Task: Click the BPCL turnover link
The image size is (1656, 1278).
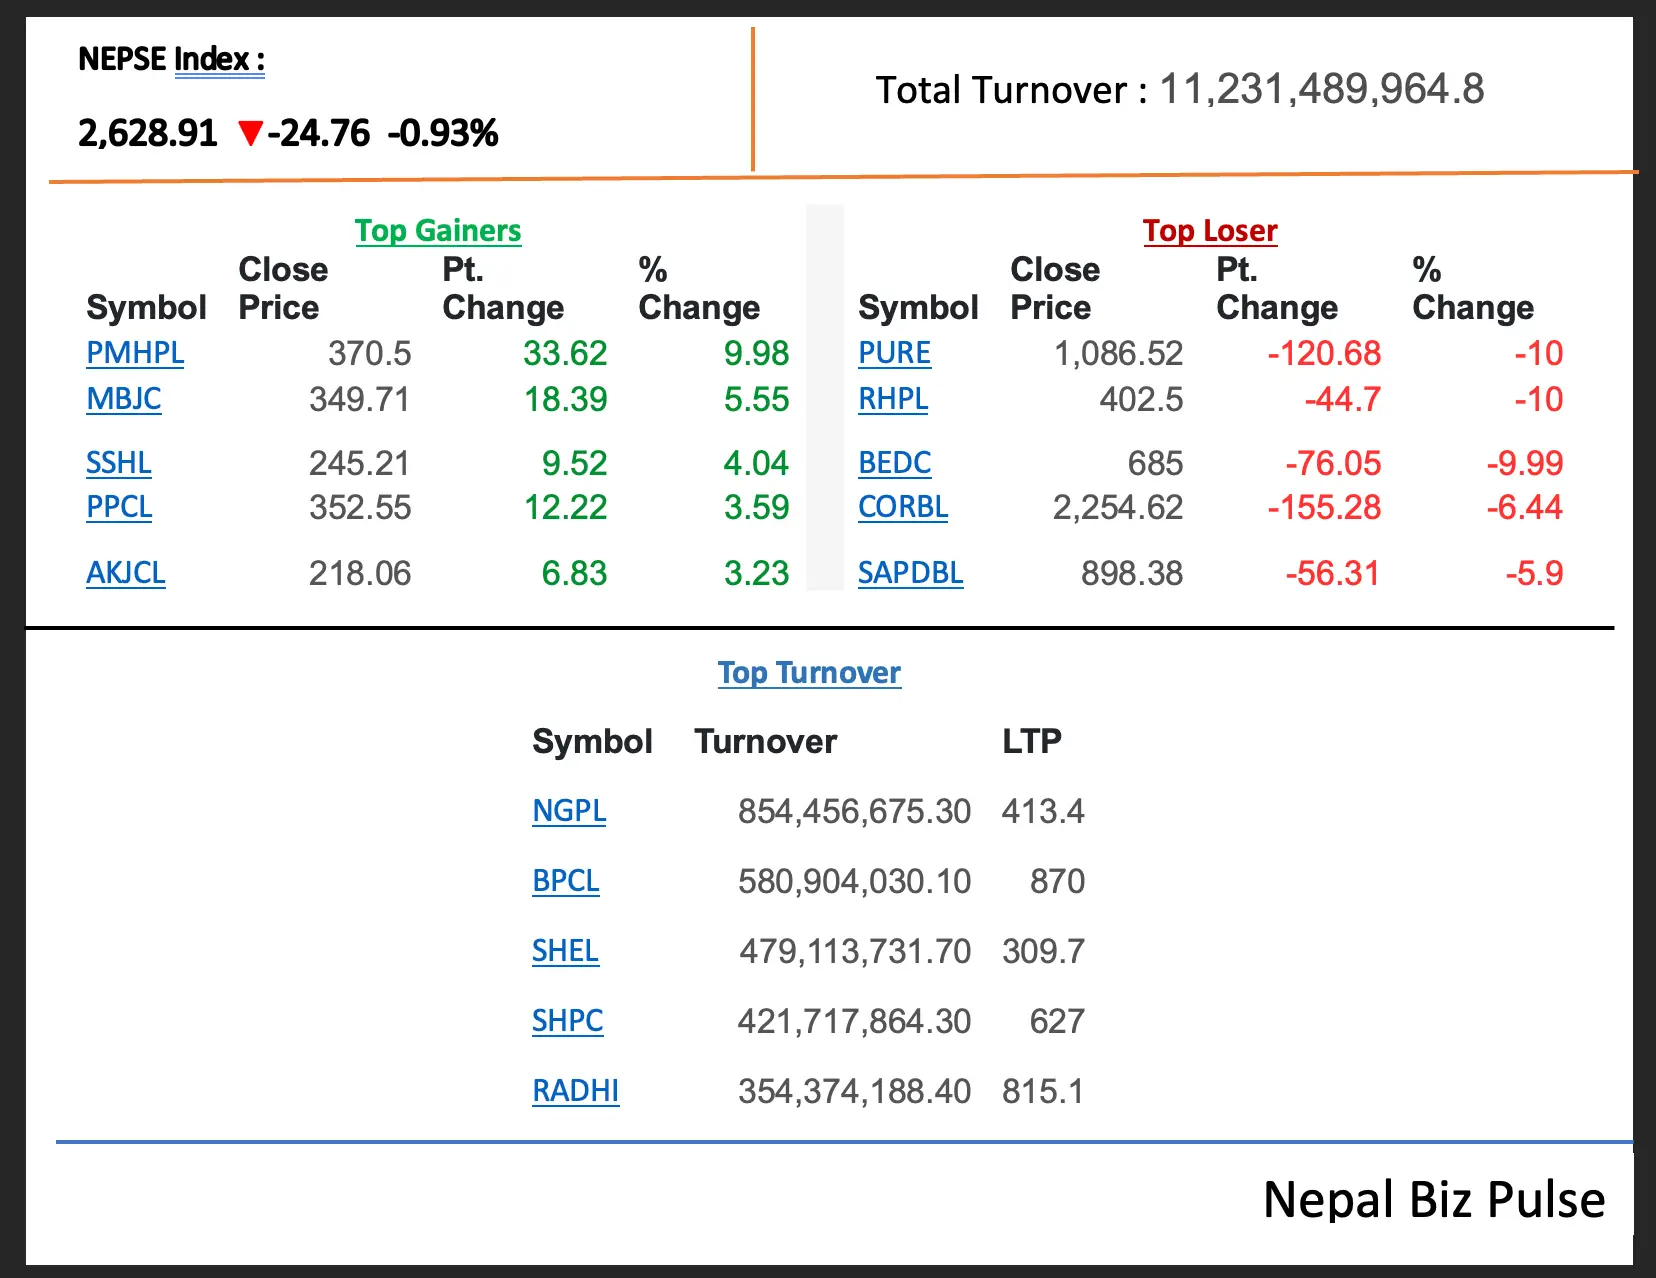Action: 565,881
